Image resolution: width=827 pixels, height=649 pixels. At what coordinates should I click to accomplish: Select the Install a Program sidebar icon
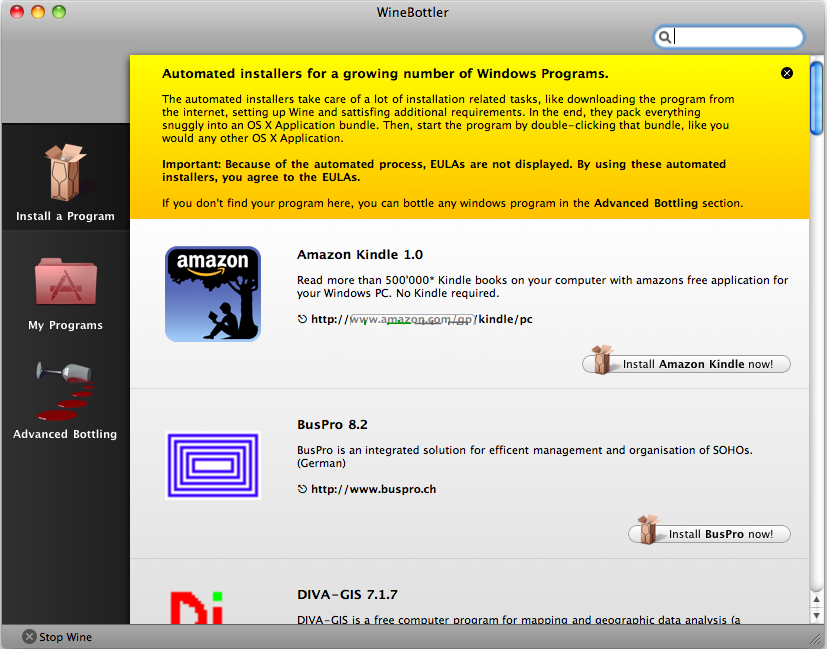tap(65, 173)
